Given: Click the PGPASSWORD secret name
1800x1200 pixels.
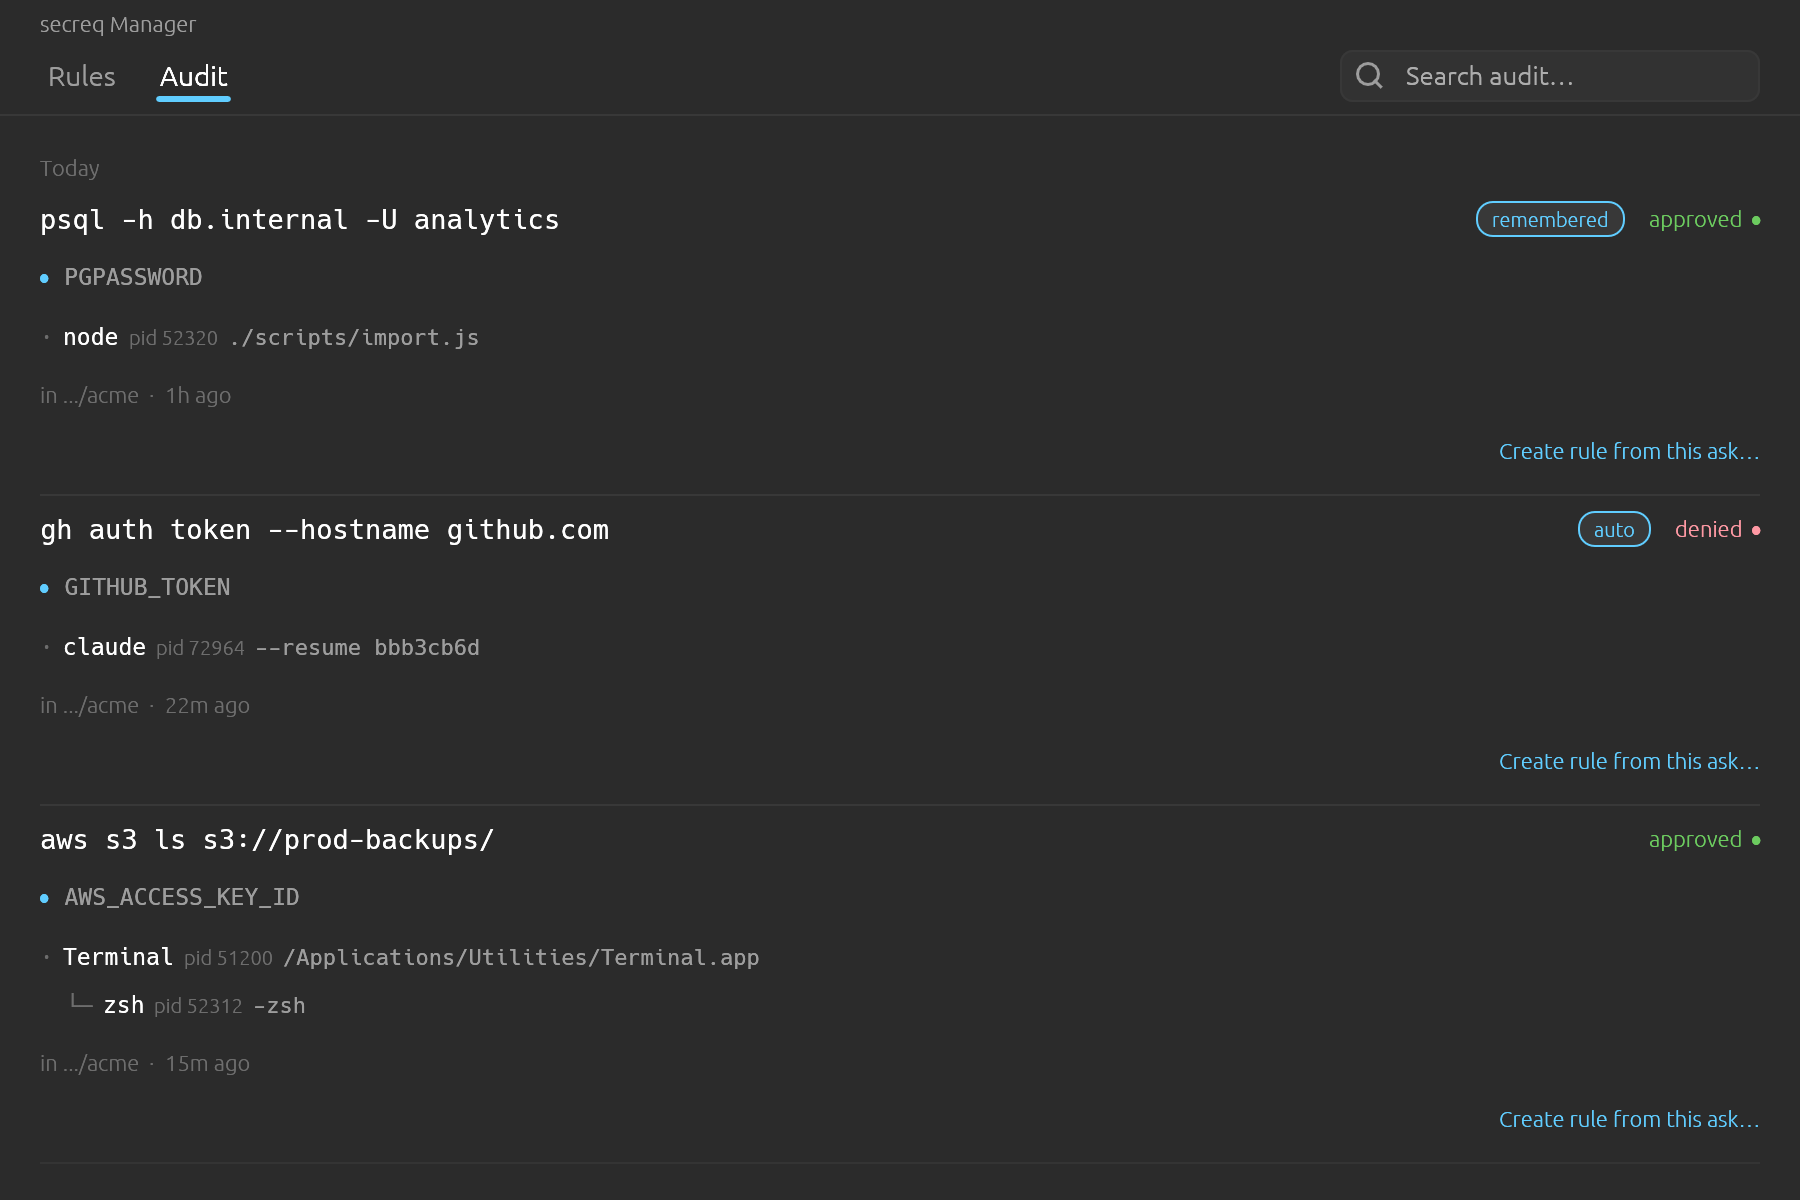Looking at the screenshot, I should point(133,277).
